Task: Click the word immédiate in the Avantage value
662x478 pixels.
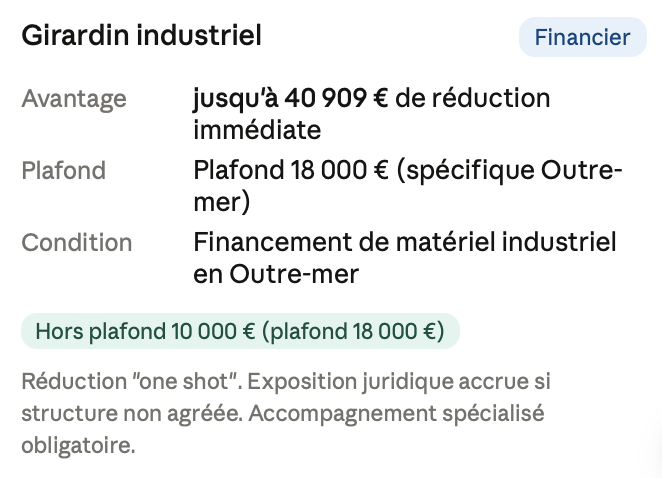Action: [x=257, y=130]
